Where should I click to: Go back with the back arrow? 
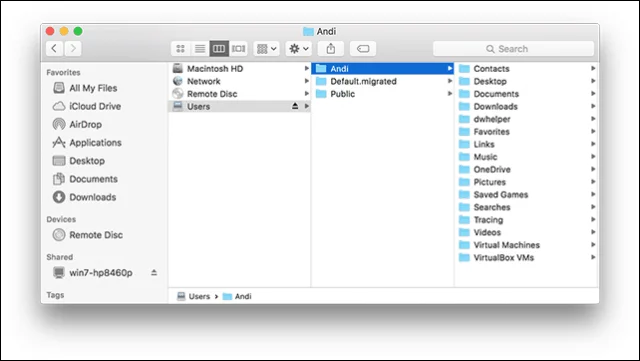tap(54, 49)
